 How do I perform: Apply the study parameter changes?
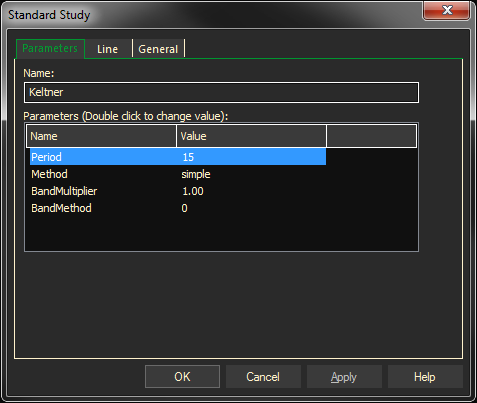344,377
